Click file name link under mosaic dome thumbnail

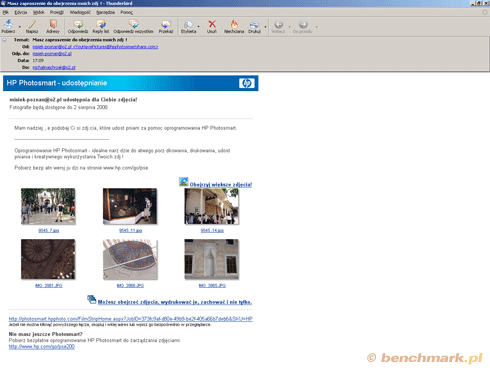pos(130,285)
